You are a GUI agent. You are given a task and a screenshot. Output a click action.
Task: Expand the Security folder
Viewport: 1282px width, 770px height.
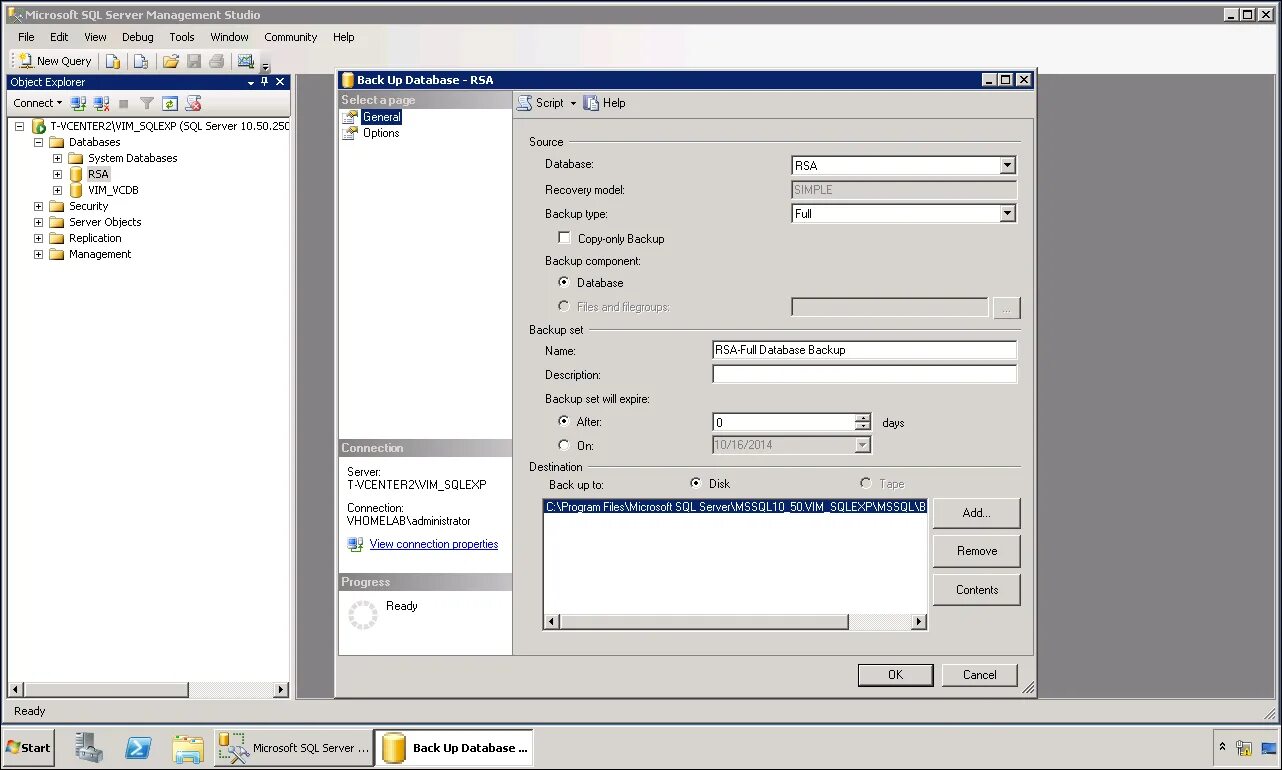click(x=39, y=206)
